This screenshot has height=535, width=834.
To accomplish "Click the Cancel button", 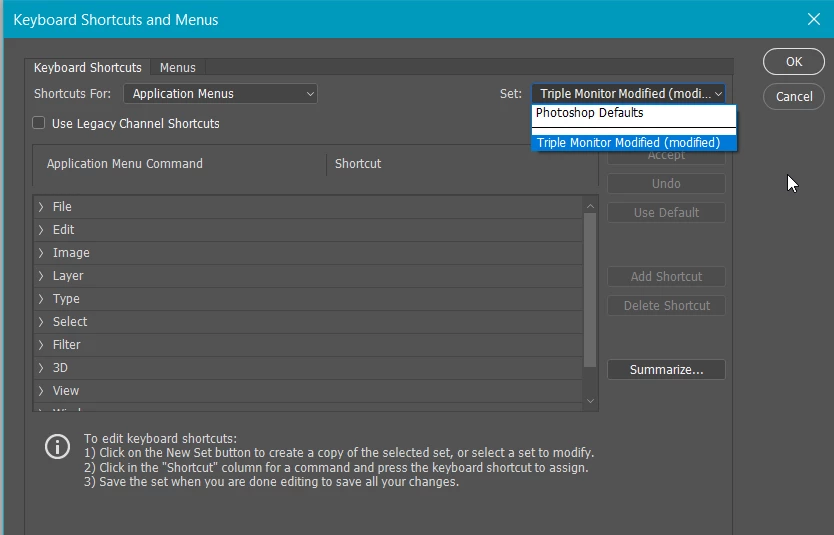I will (794, 96).
